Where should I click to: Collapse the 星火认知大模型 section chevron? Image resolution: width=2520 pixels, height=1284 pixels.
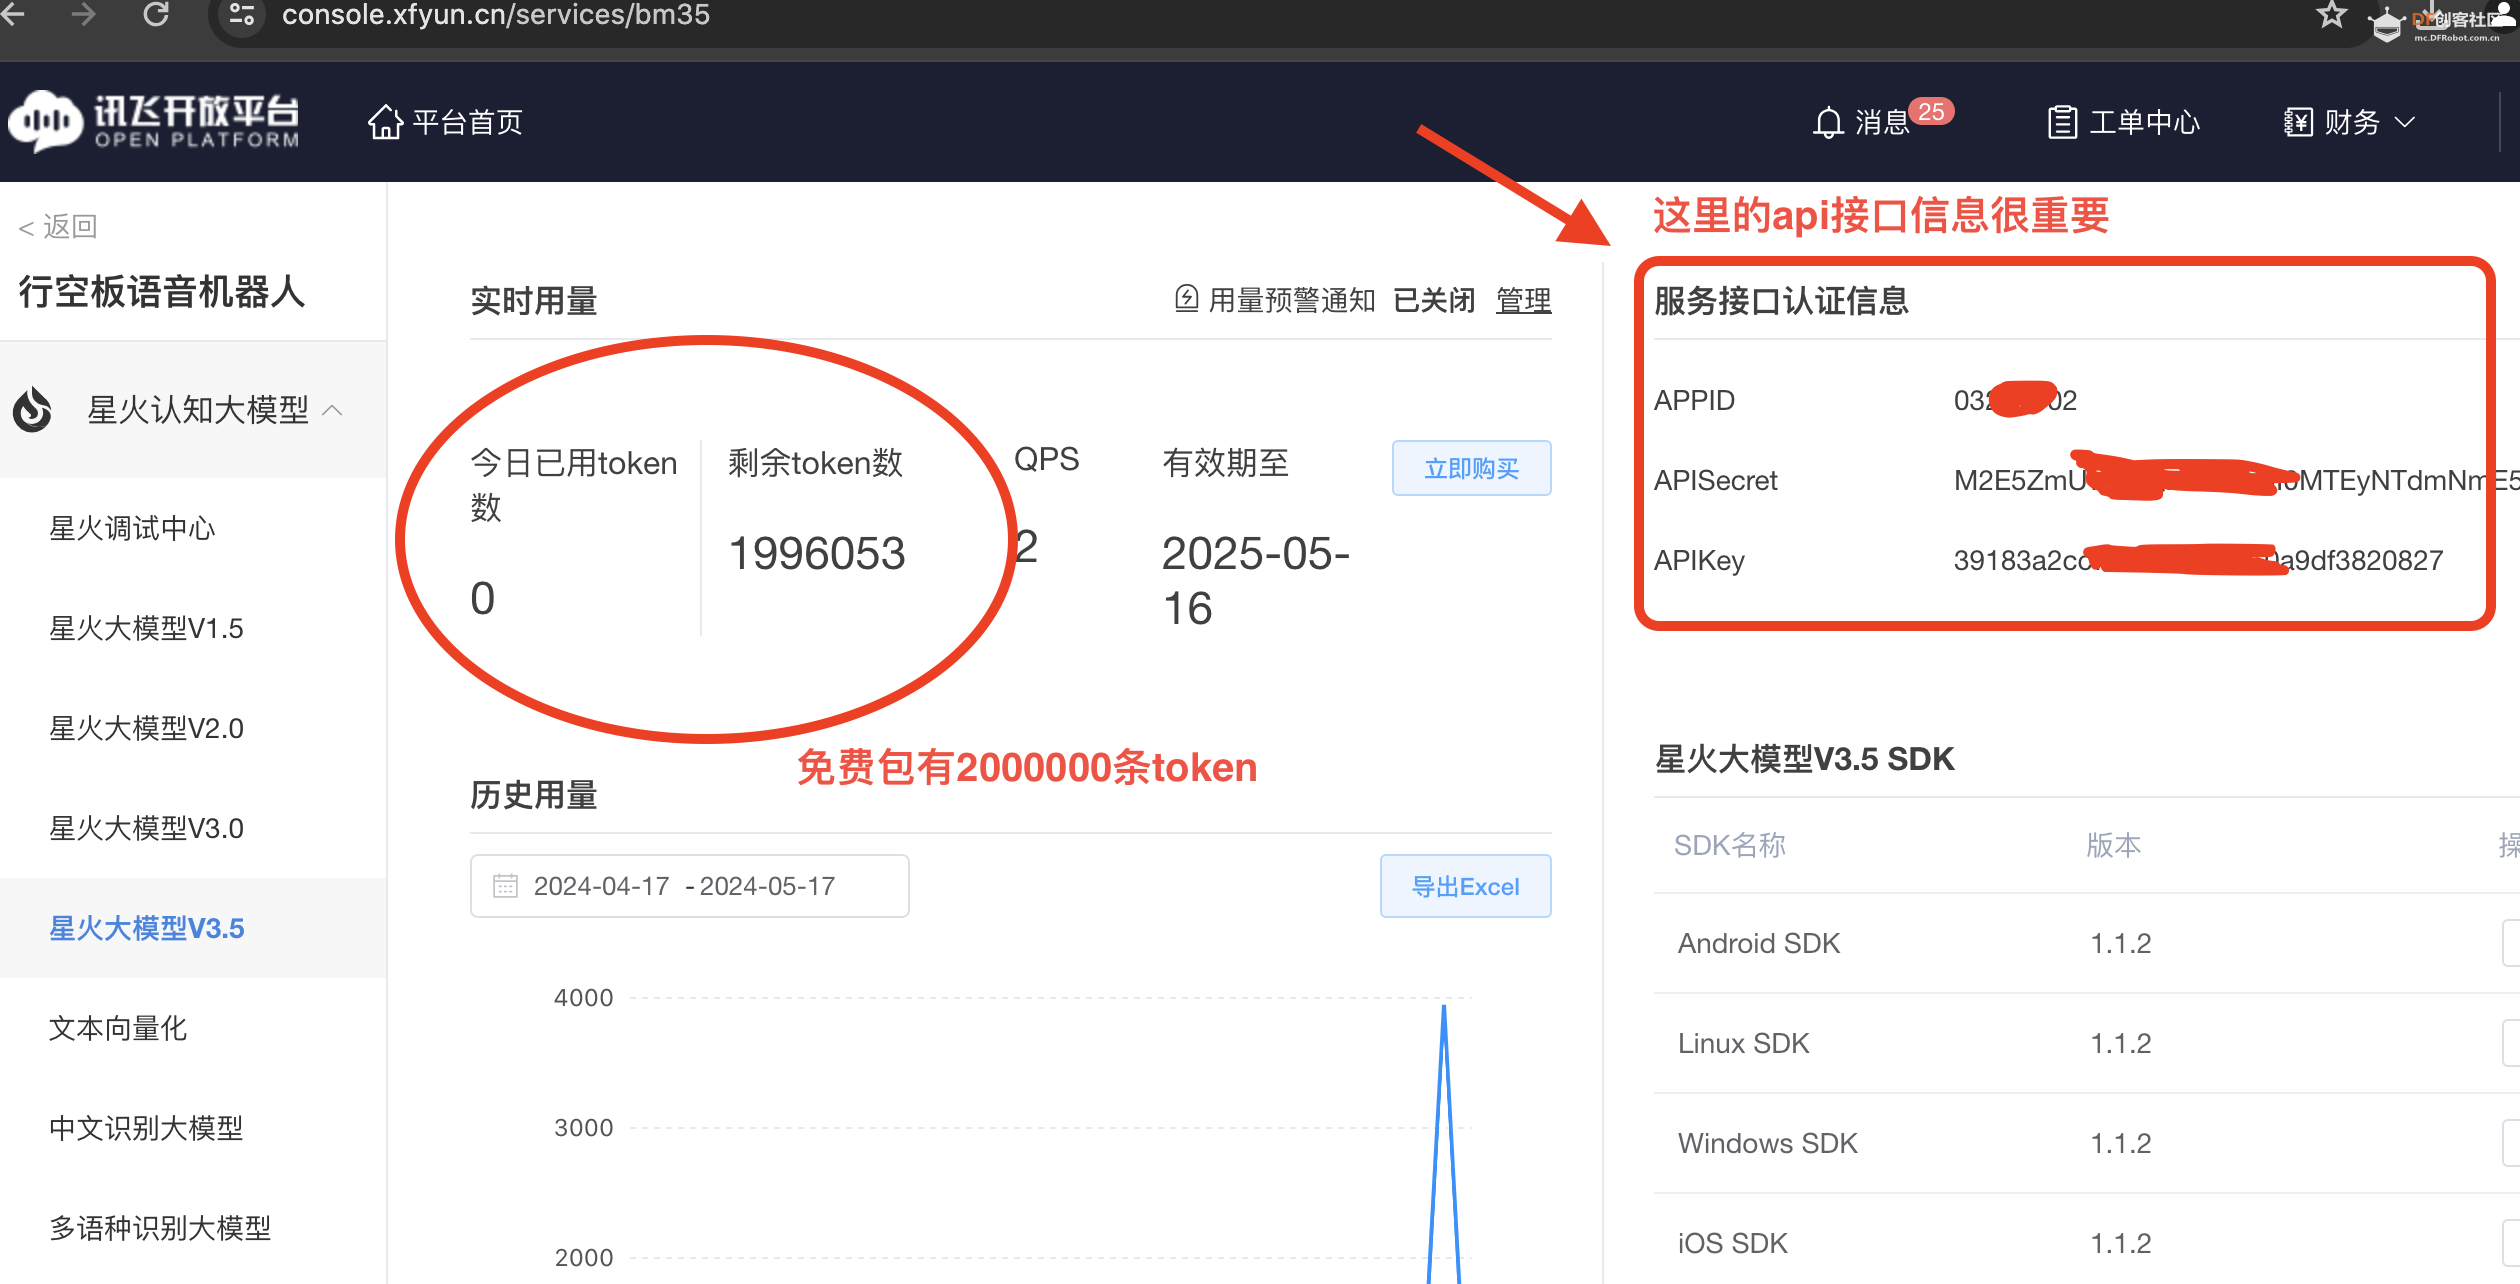(333, 410)
